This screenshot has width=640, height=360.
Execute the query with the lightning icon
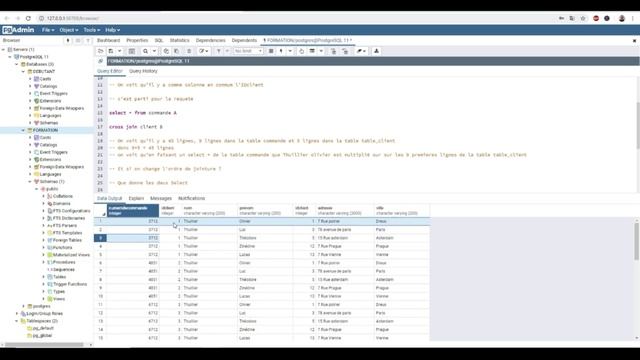[x=281, y=51]
